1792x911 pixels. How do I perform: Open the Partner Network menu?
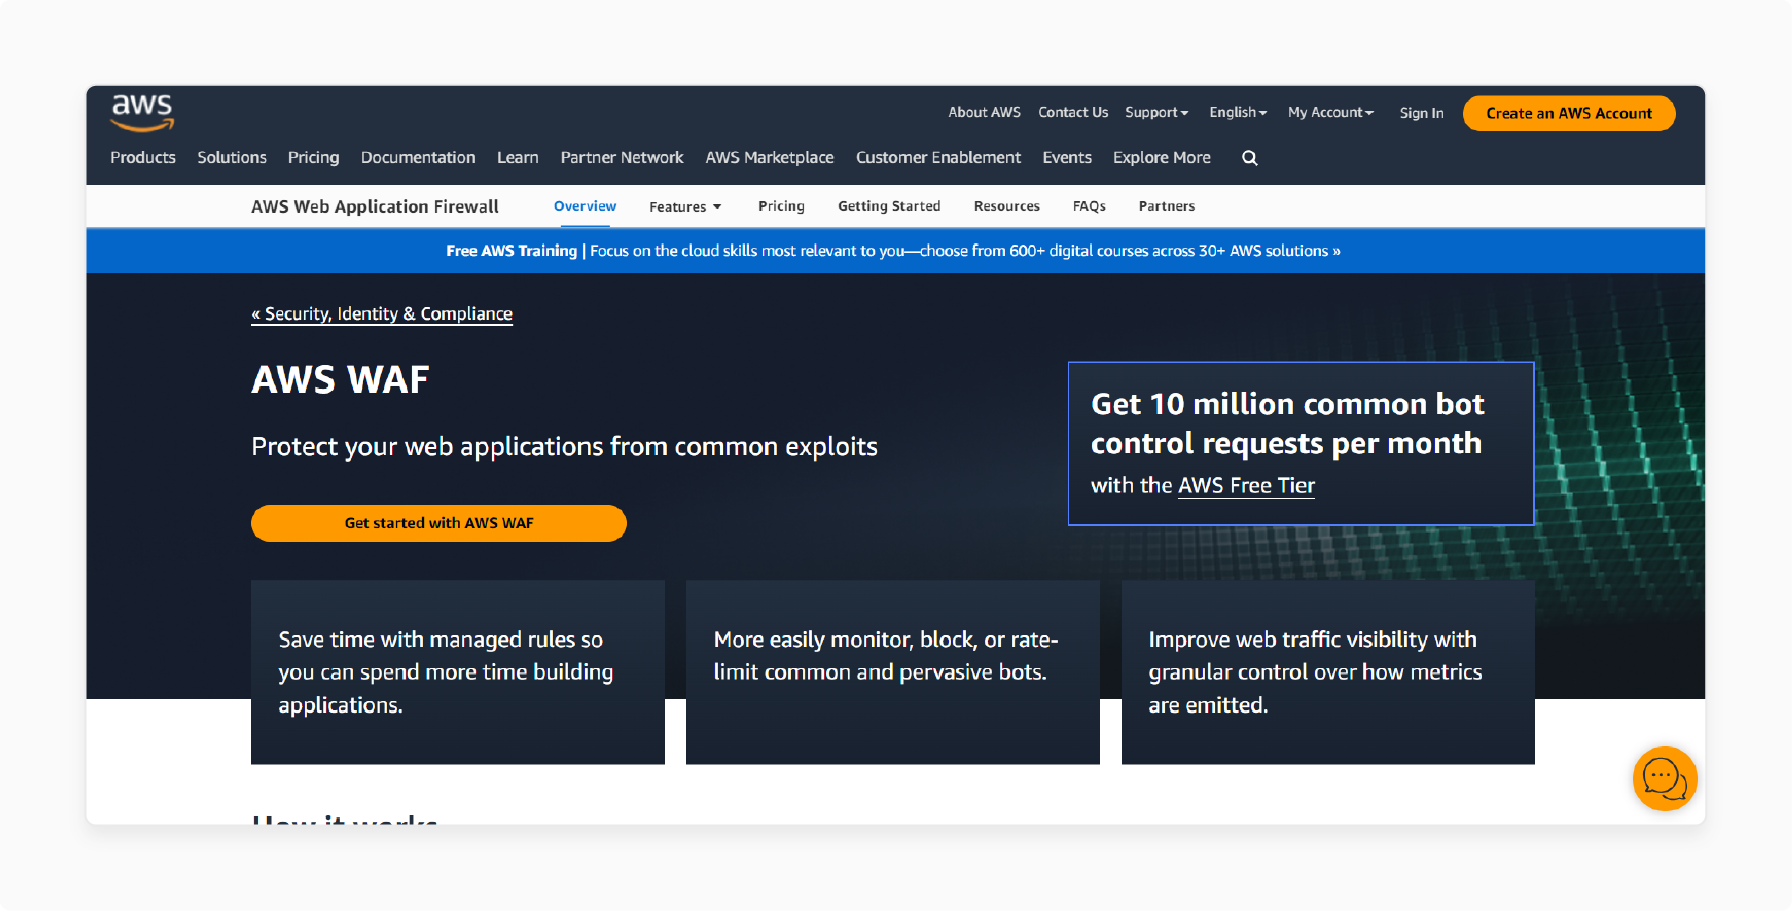[x=622, y=158]
